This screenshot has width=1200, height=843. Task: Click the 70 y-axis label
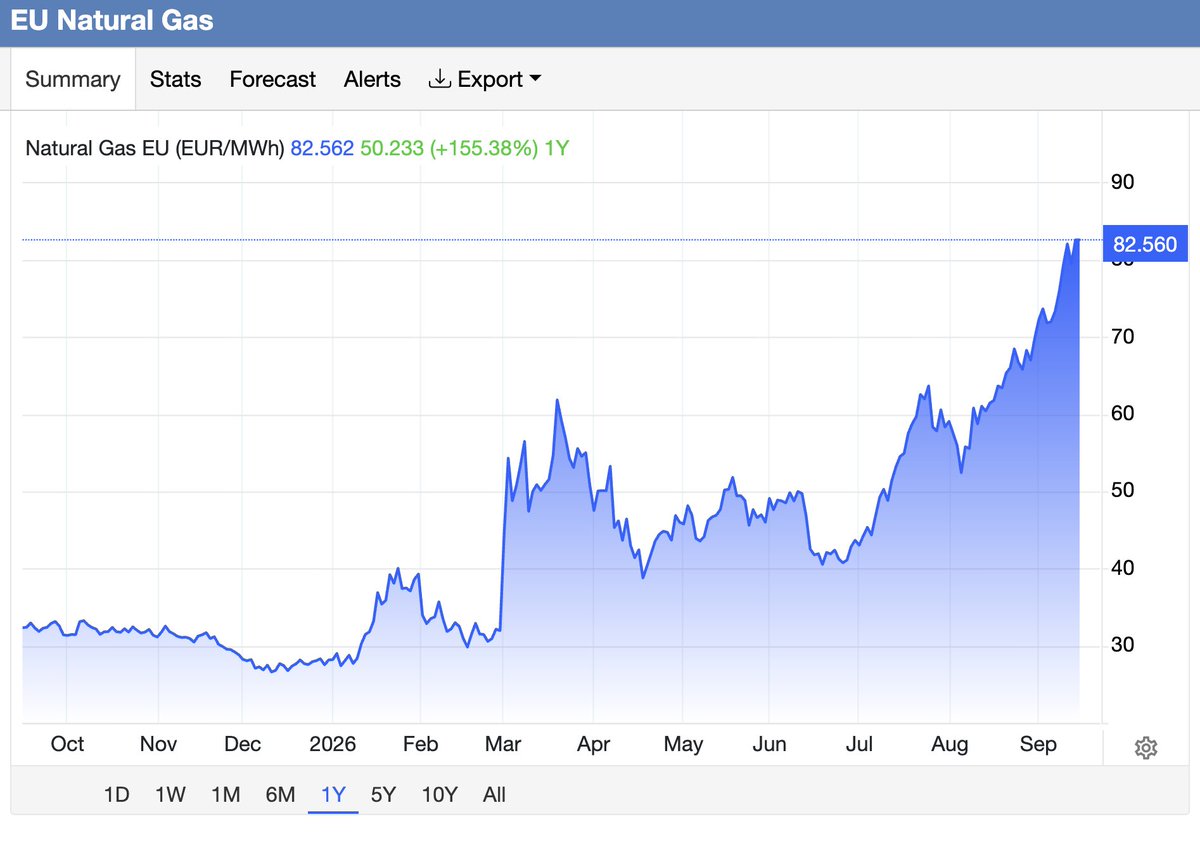point(1122,336)
